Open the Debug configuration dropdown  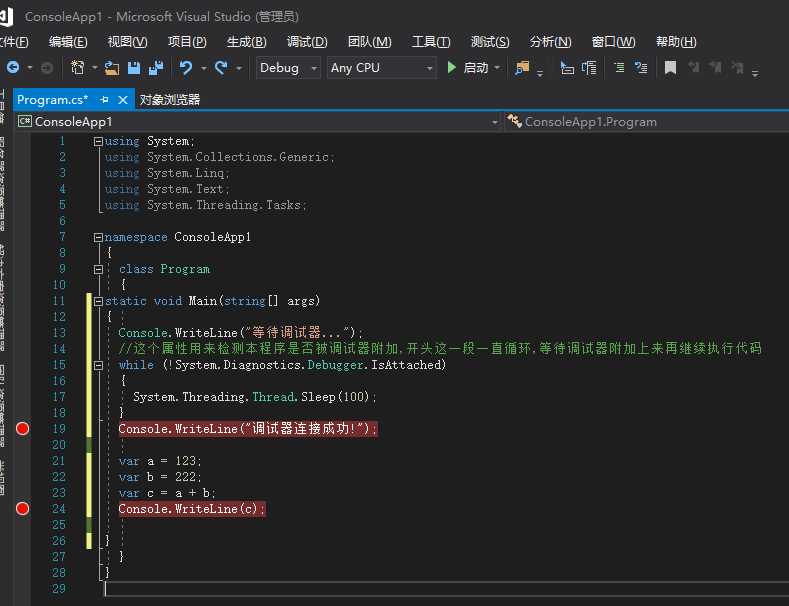[x=288, y=67]
